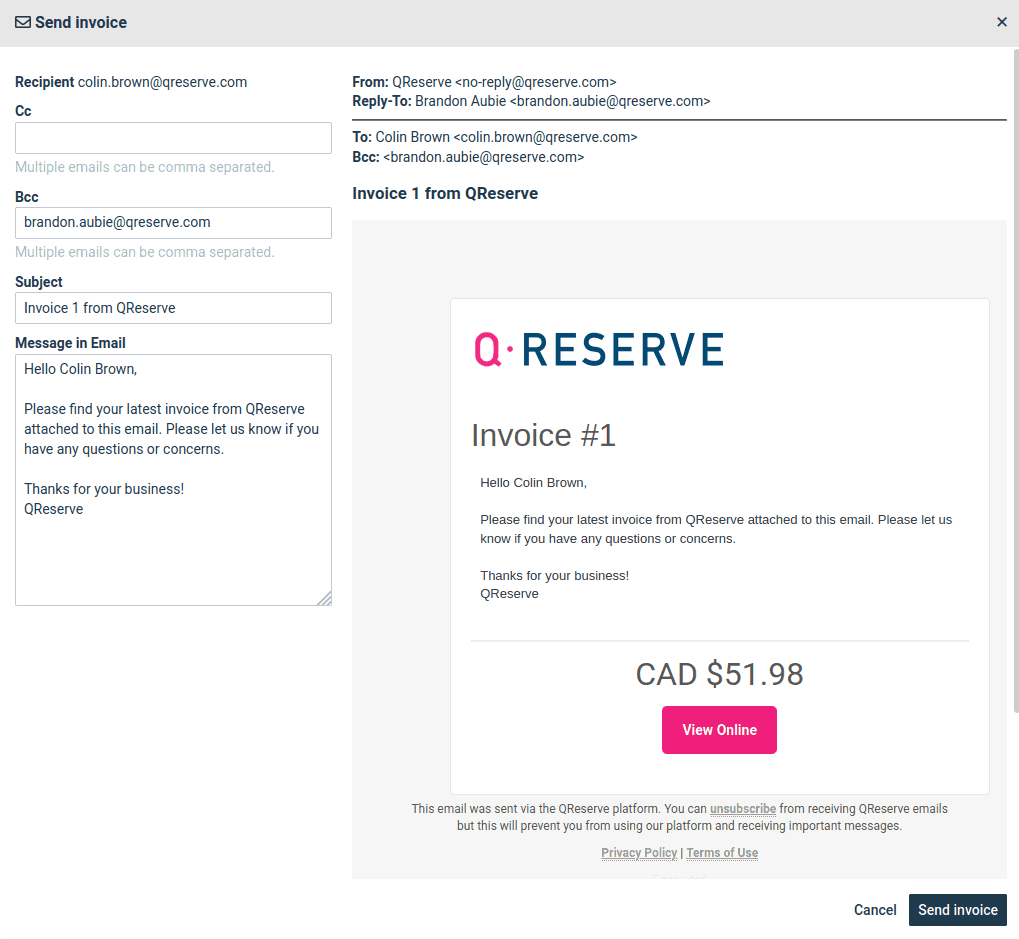
Task: Click the QReserve logo in the email preview
Action: 597,350
